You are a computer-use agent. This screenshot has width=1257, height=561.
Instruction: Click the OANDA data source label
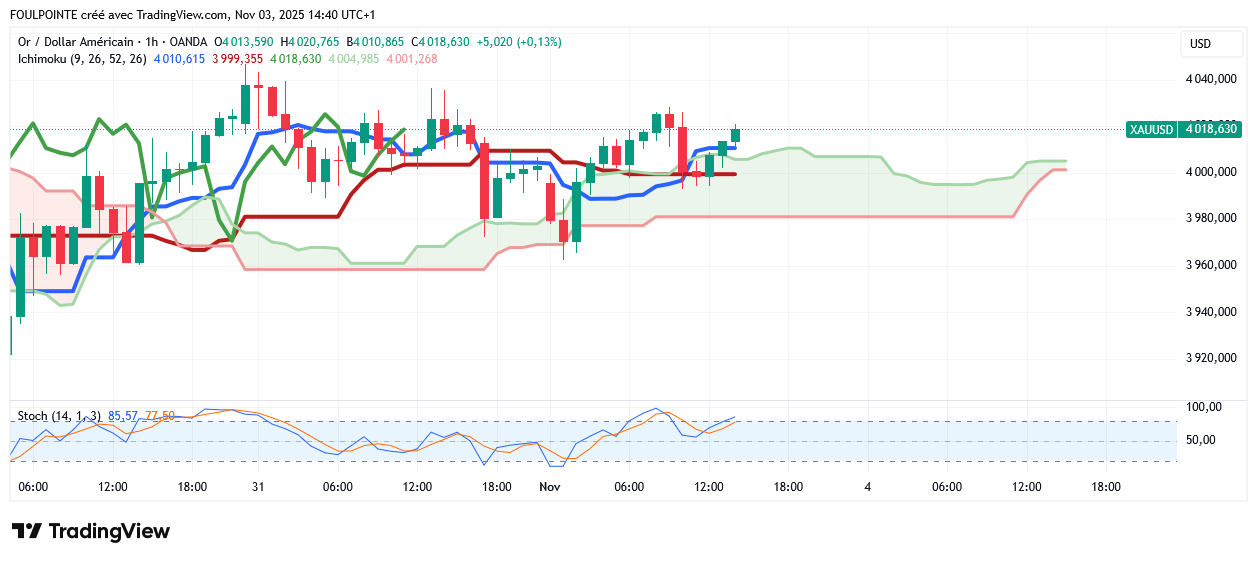pyautogui.click(x=188, y=42)
